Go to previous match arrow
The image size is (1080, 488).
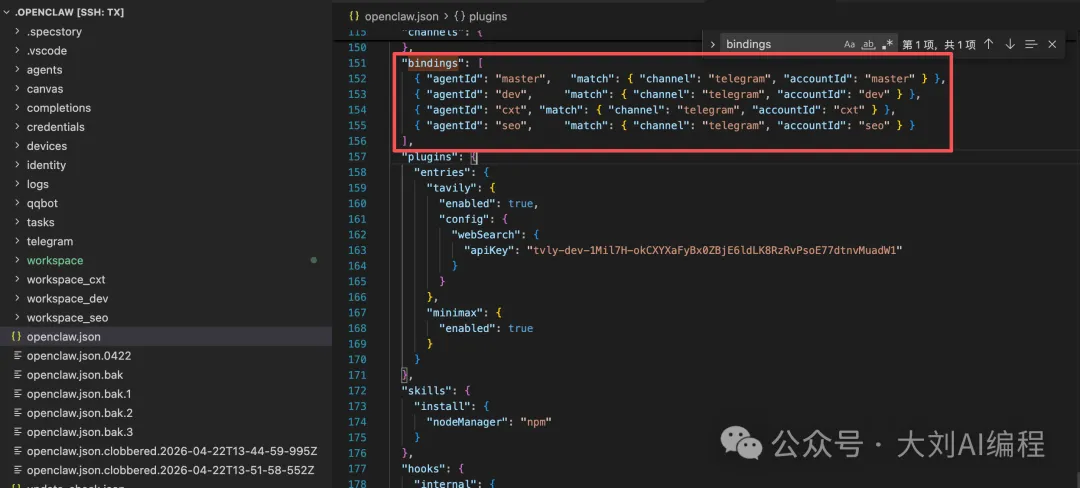(988, 44)
